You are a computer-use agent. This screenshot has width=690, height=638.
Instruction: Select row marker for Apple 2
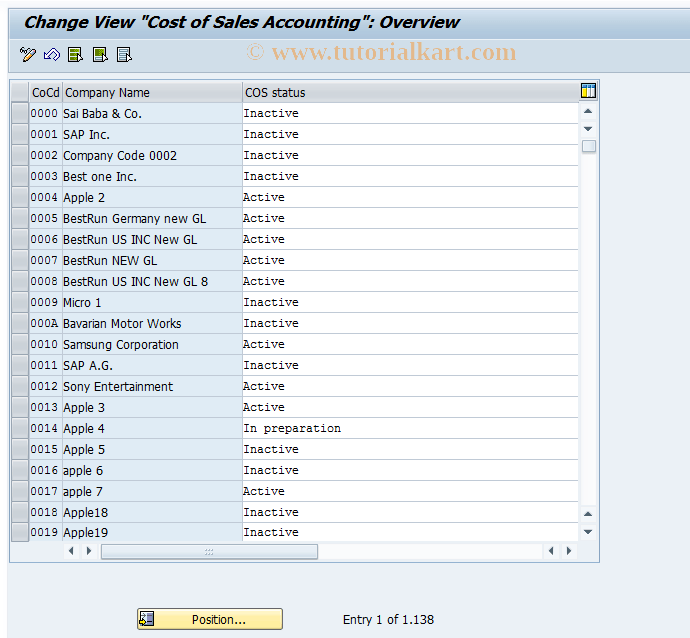pos(20,198)
